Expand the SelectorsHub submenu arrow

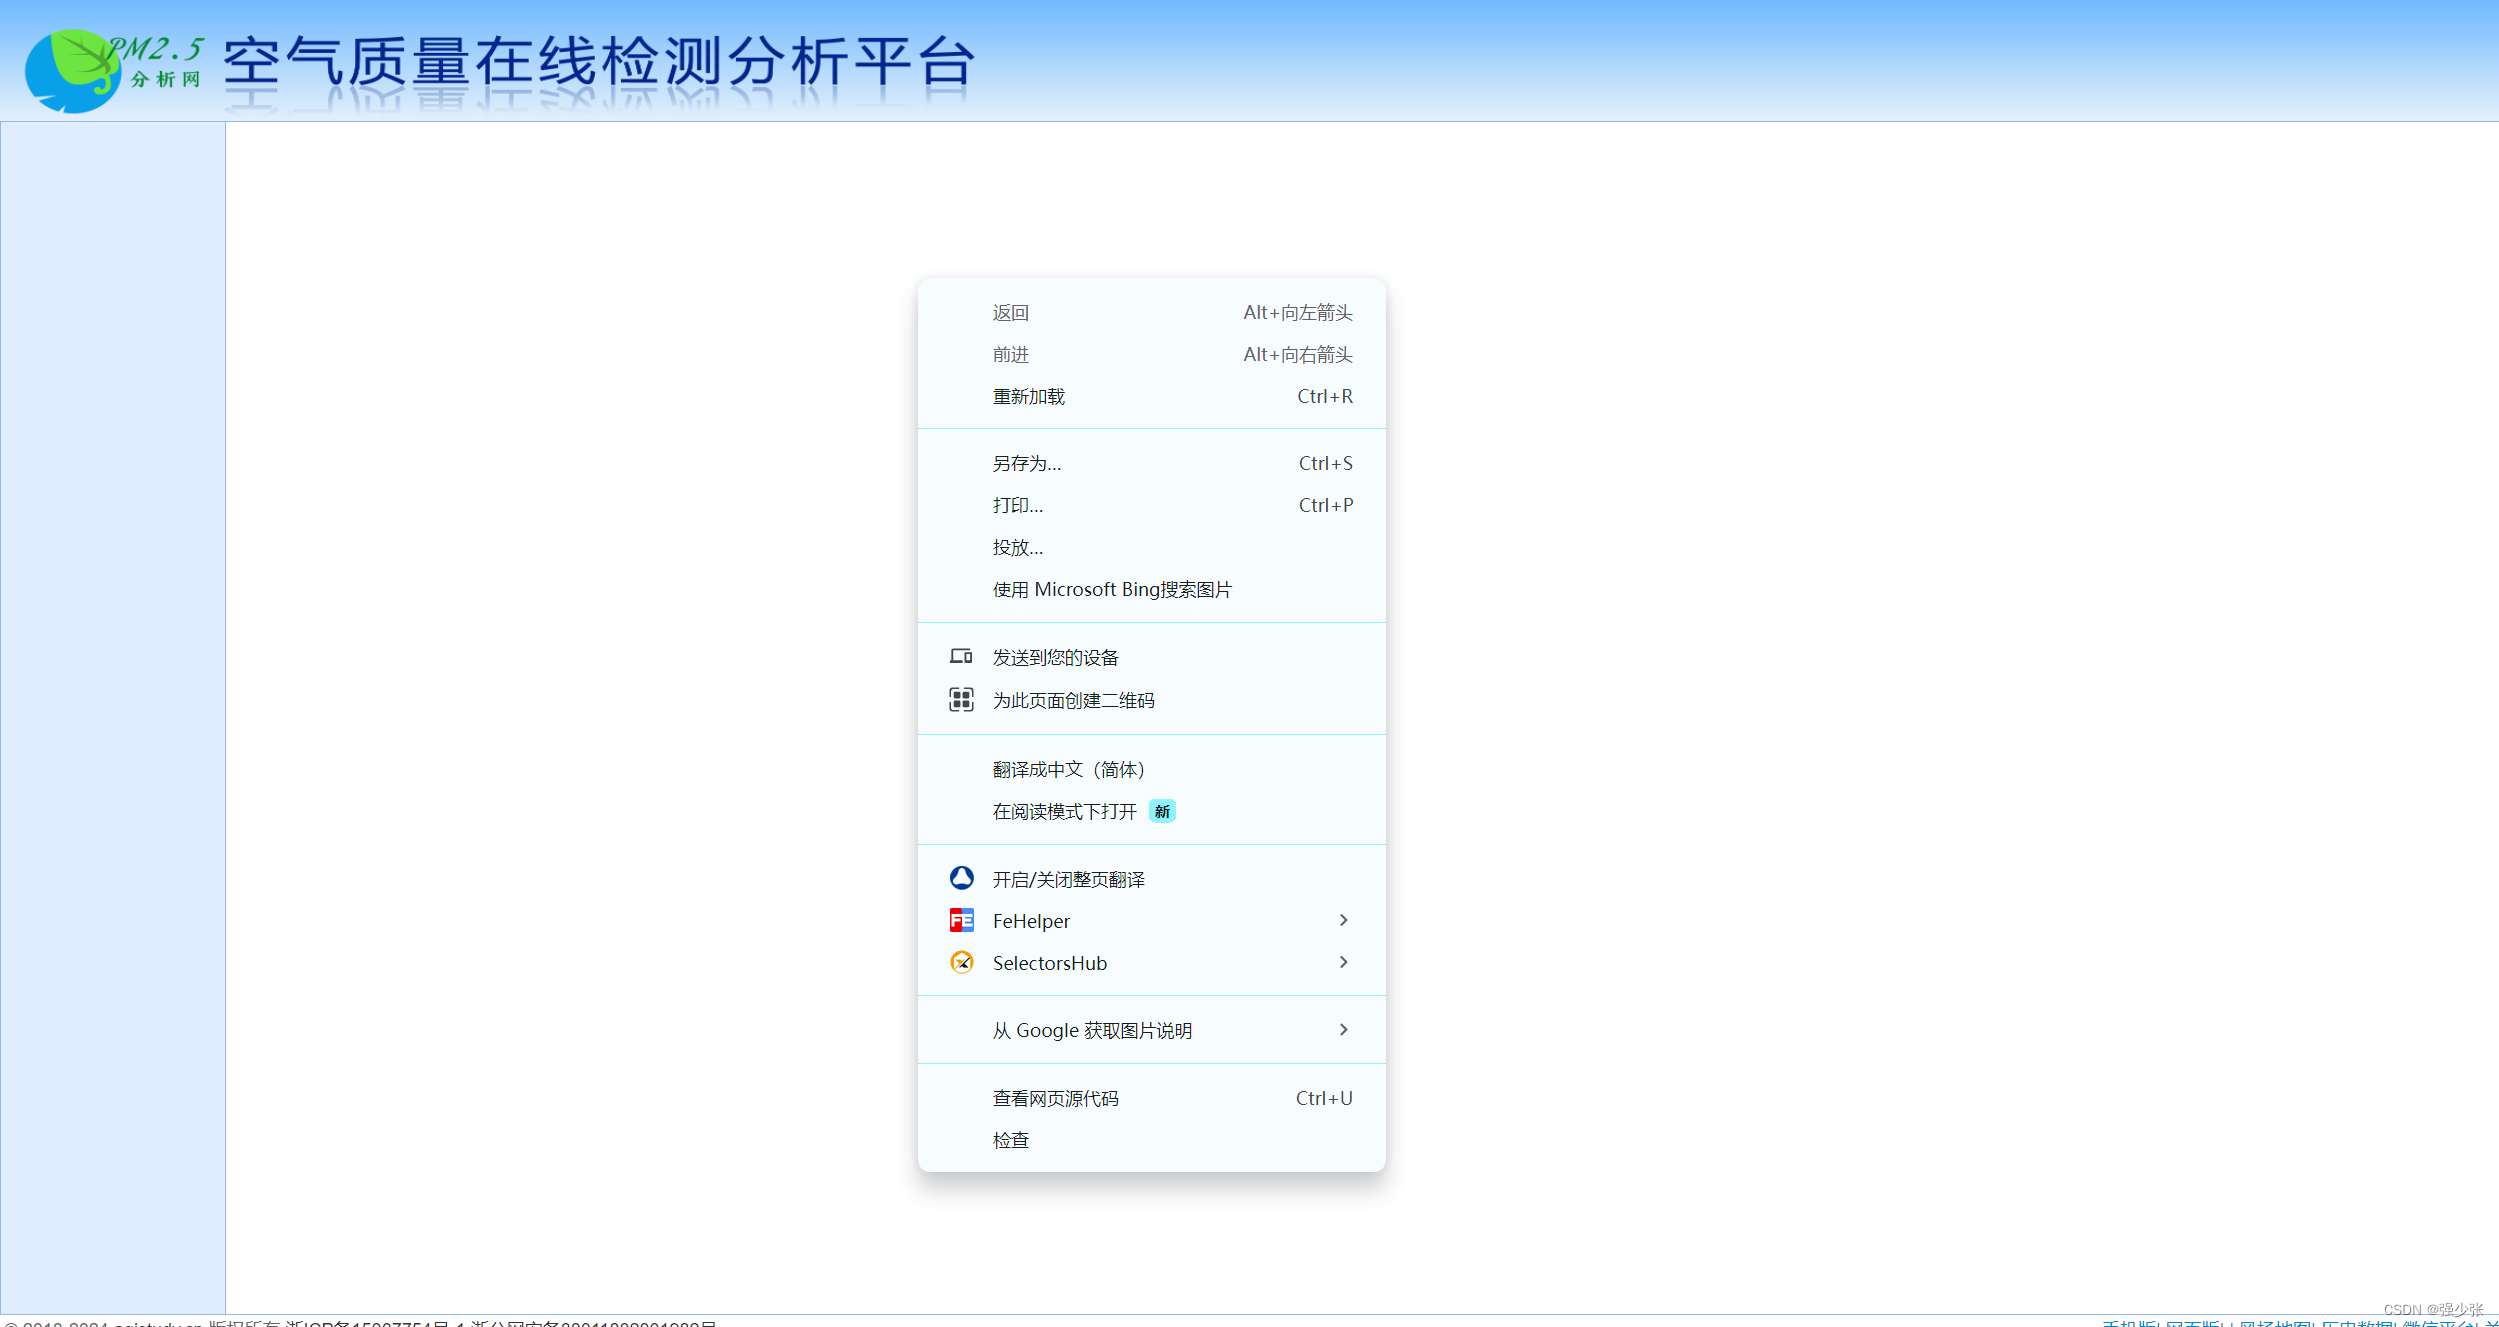(1343, 962)
